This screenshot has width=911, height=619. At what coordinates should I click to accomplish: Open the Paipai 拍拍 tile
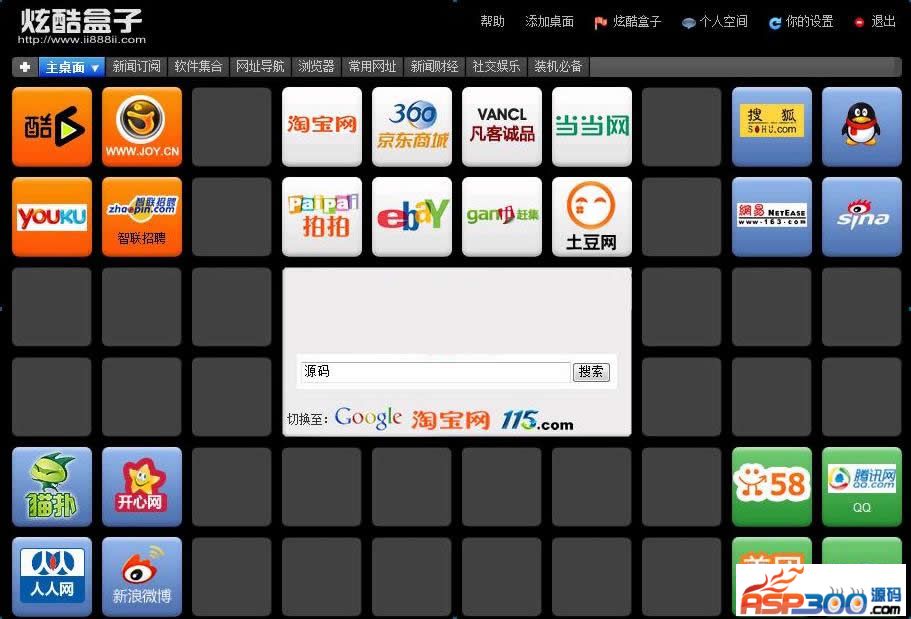[322, 217]
